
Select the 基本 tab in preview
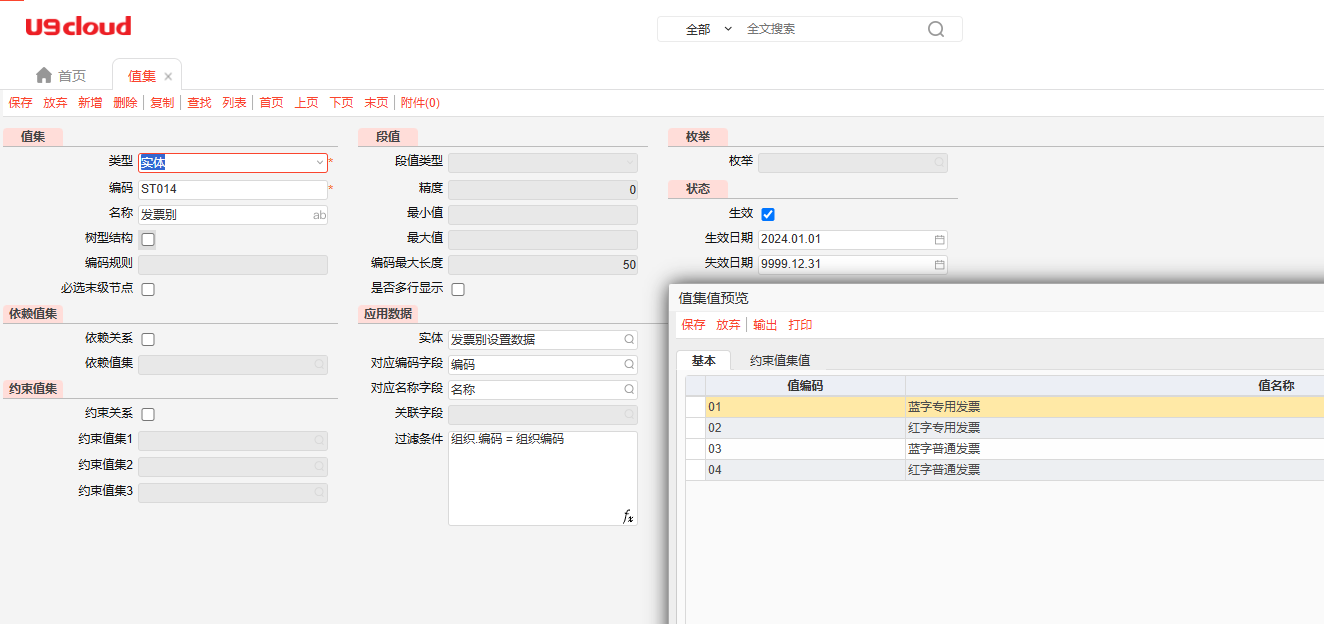(703, 361)
